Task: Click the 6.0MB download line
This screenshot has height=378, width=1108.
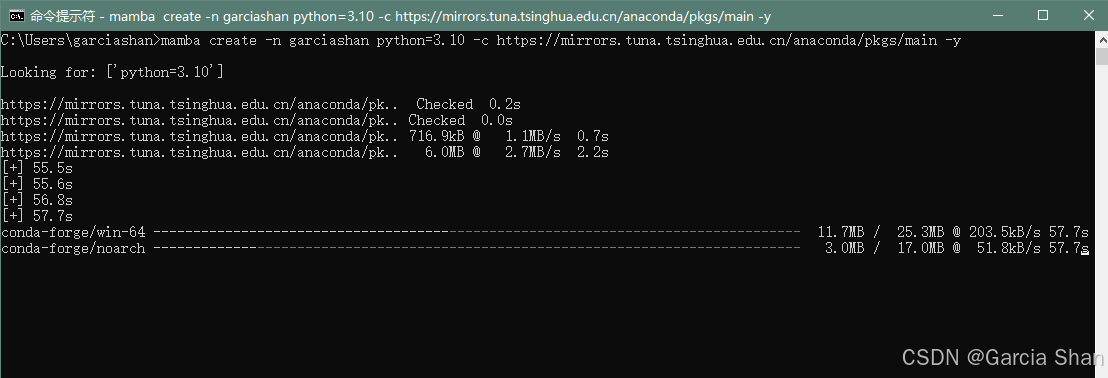Action: coord(305,152)
